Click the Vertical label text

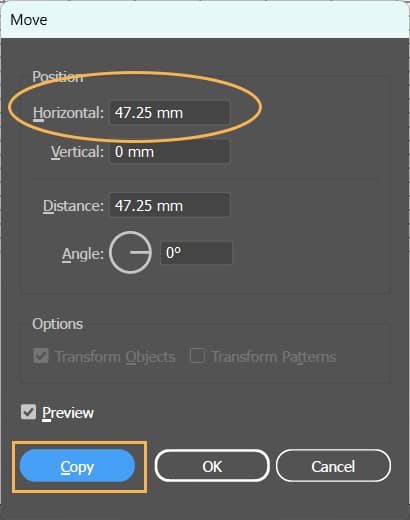[77, 152]
